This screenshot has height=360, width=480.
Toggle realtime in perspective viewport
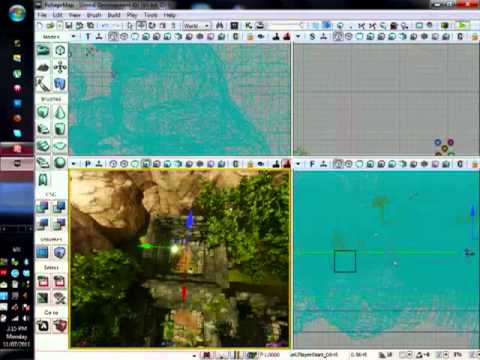click(99, 164)
